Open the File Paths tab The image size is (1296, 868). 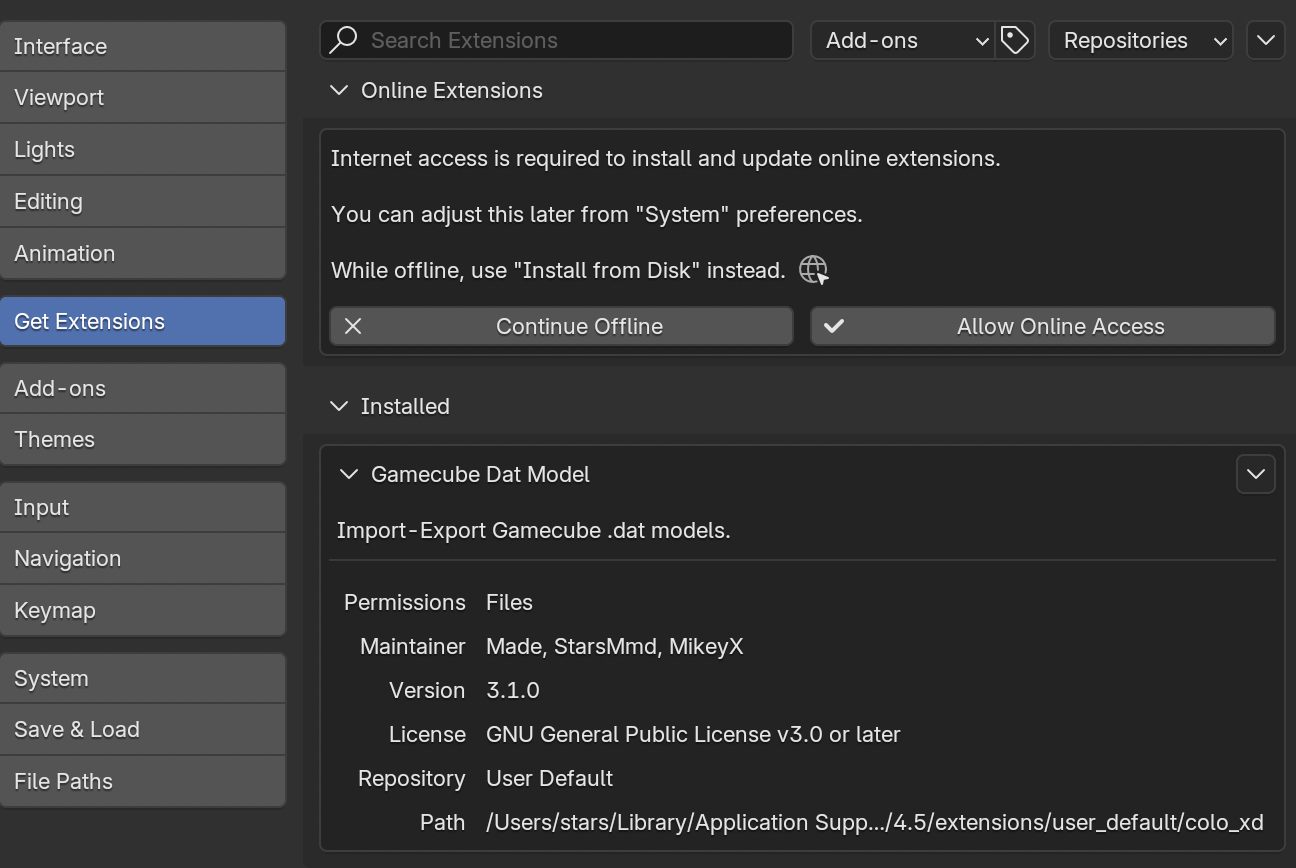(143, 782)
